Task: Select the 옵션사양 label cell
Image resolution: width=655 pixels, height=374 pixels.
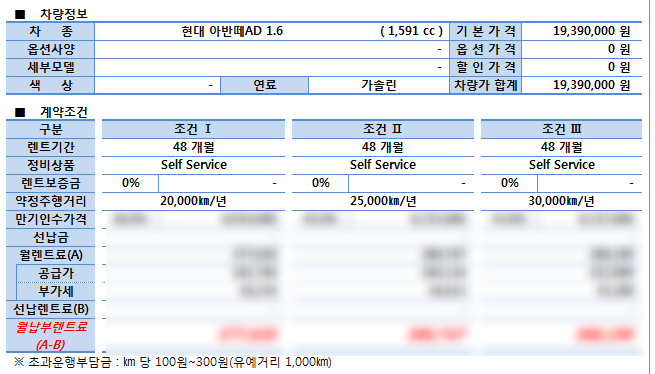Action: pos(51,50)
